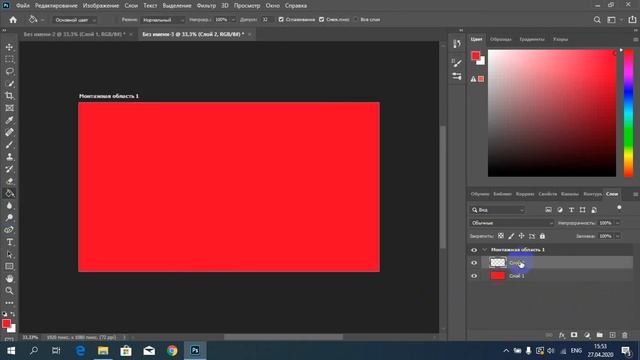Open the Редактирование menu

click(56, 6)
